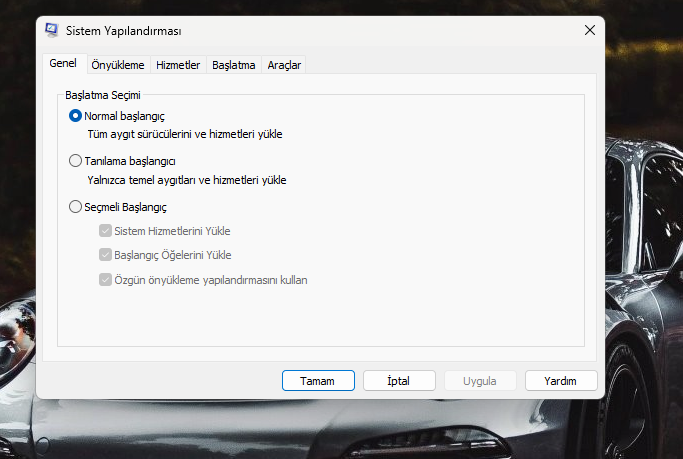Click the Sistem Yapılandırması title bar icon
Screen dimensions: 683x459
[51, 30]
